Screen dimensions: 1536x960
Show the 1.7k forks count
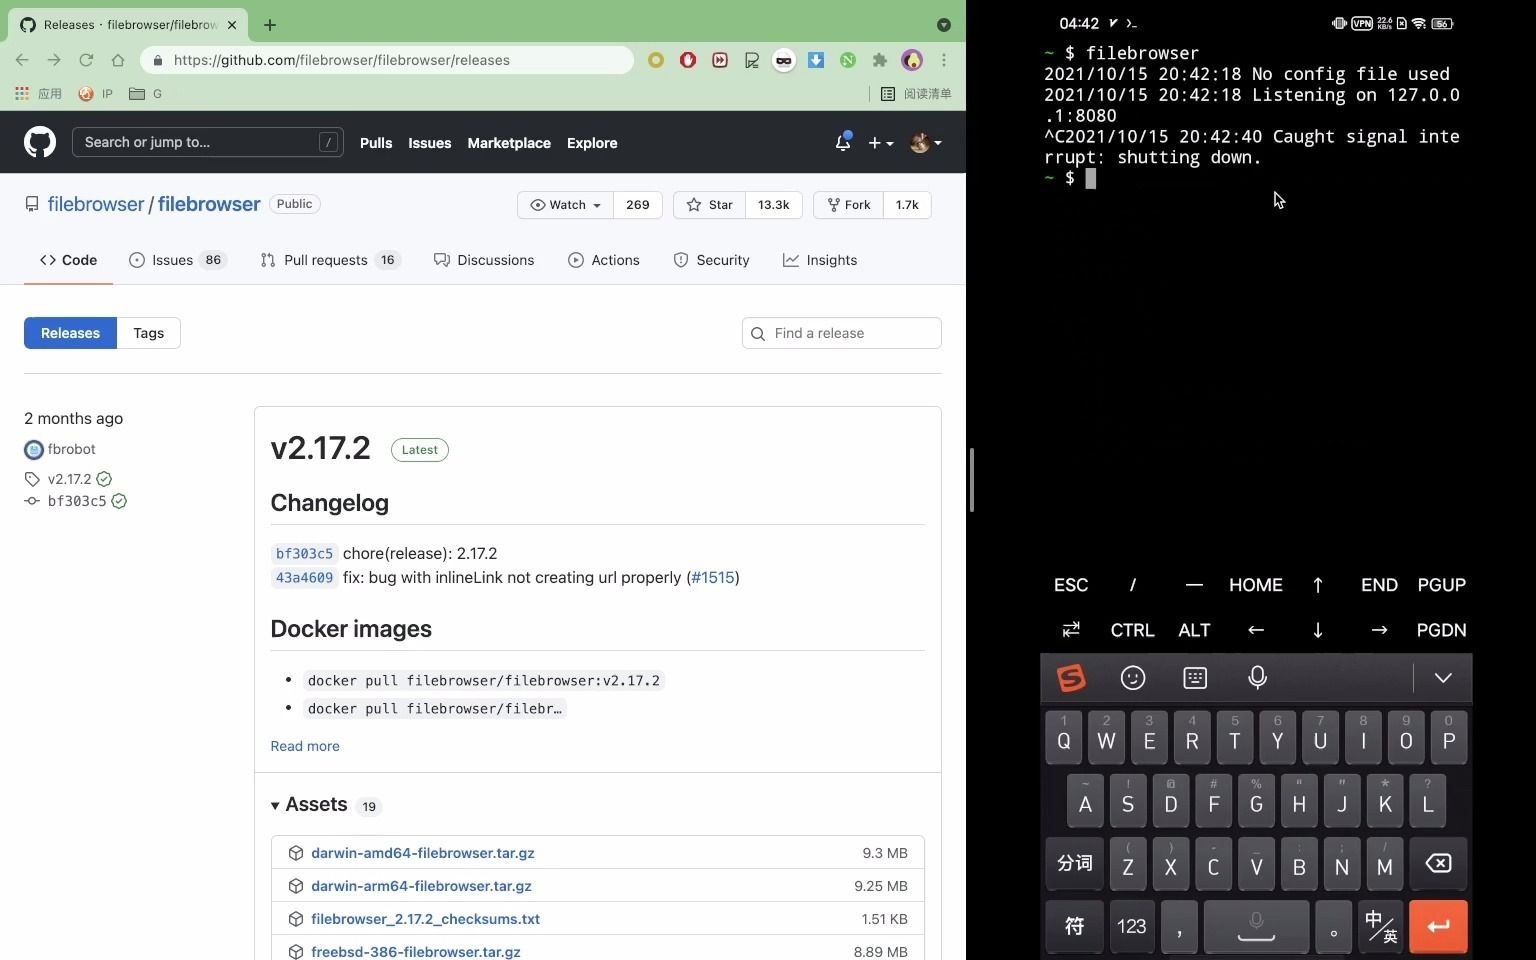click(x=907, y=205)
